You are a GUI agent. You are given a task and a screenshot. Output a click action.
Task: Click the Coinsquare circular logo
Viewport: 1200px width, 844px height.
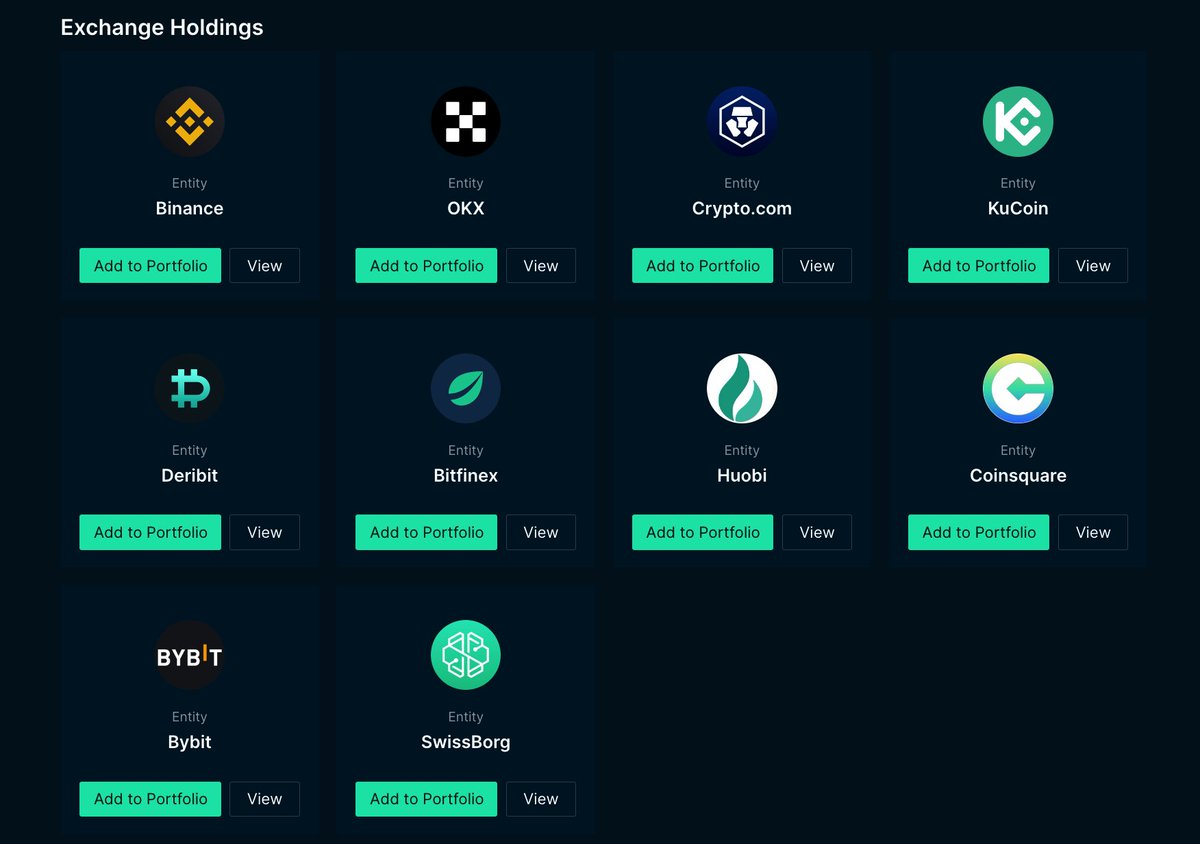(x=1018, y=388)
